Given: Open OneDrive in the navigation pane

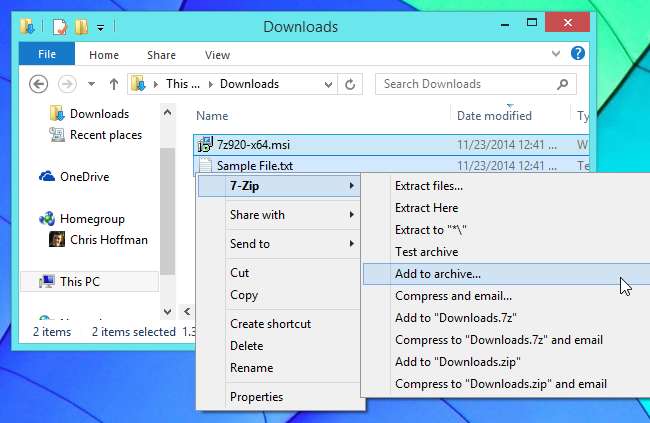Looking at the screenshot, I should (x=85, y=176).
